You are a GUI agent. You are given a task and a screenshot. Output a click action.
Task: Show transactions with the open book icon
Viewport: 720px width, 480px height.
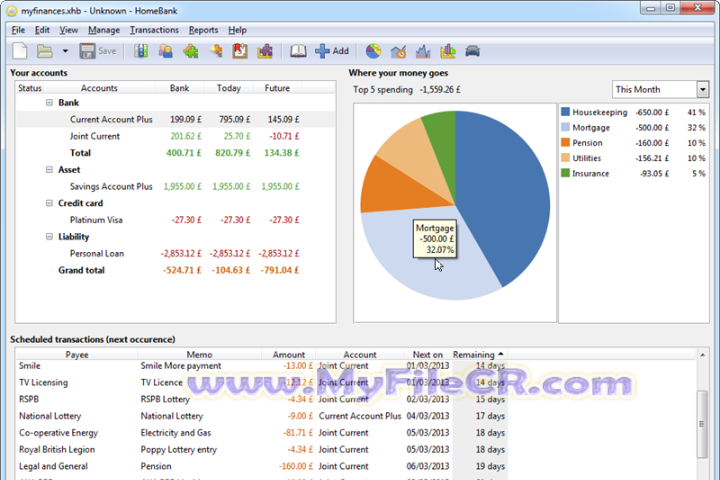298,51
